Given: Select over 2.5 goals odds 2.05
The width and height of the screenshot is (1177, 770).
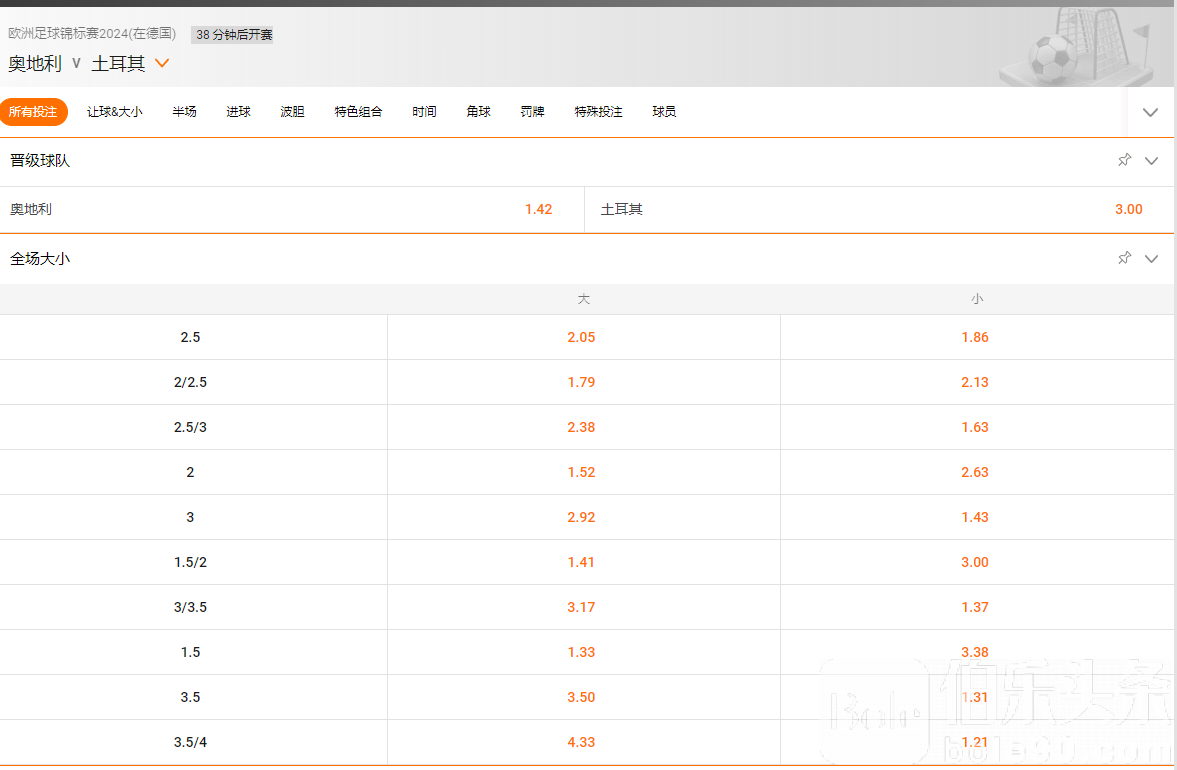Looking at the screenshot, I should click(x=581, y=337).
